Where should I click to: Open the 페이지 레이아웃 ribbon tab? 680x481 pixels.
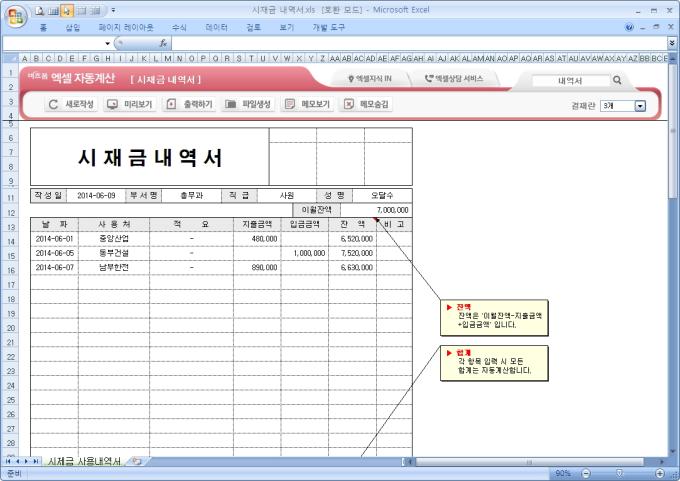[126, 27]
